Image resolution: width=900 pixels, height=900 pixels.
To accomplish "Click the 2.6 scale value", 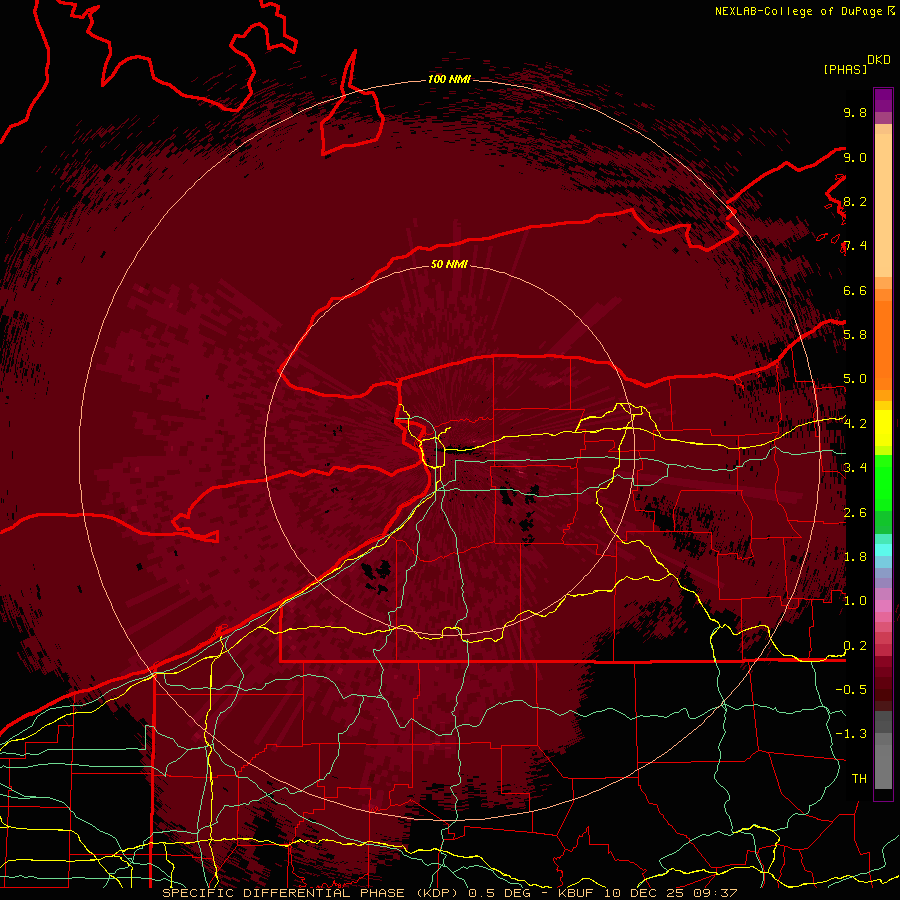I will click(855, 513).
